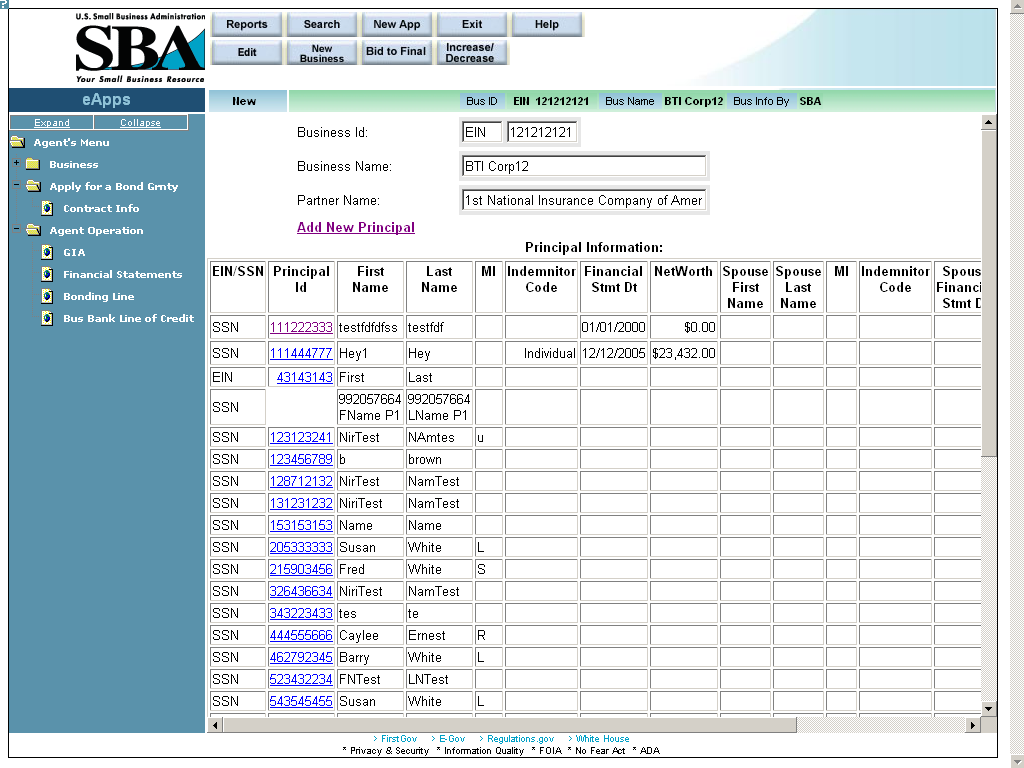Click the Business folder icon
Image resolution: width=1024 pixels, height=768 pixels.
pos(32,165)
